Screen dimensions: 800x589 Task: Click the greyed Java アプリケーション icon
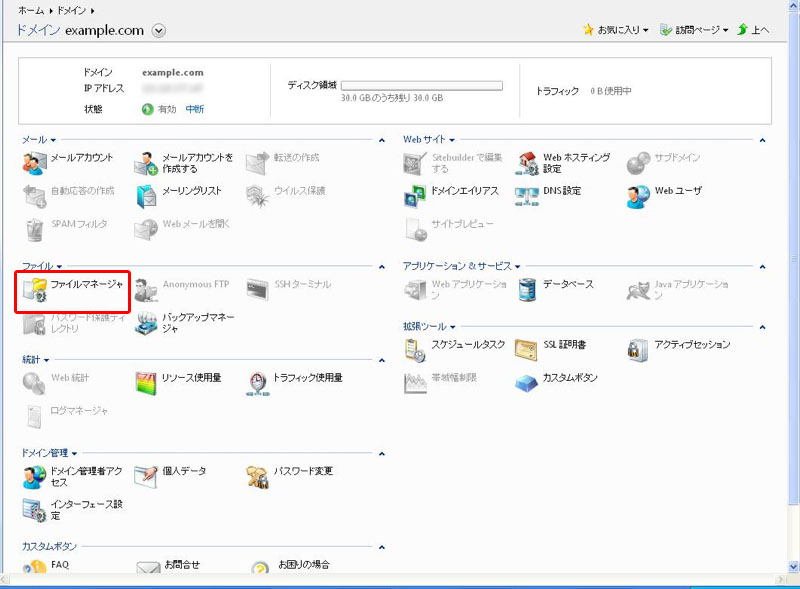[x=638, y=290]
